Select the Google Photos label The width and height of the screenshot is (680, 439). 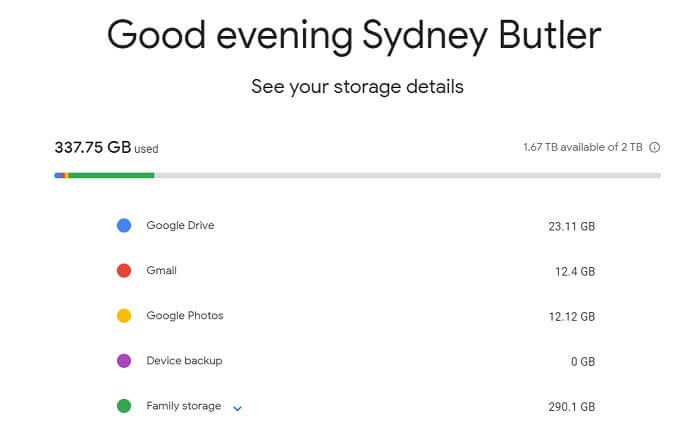pyautogui.click(x=184, y=316)
